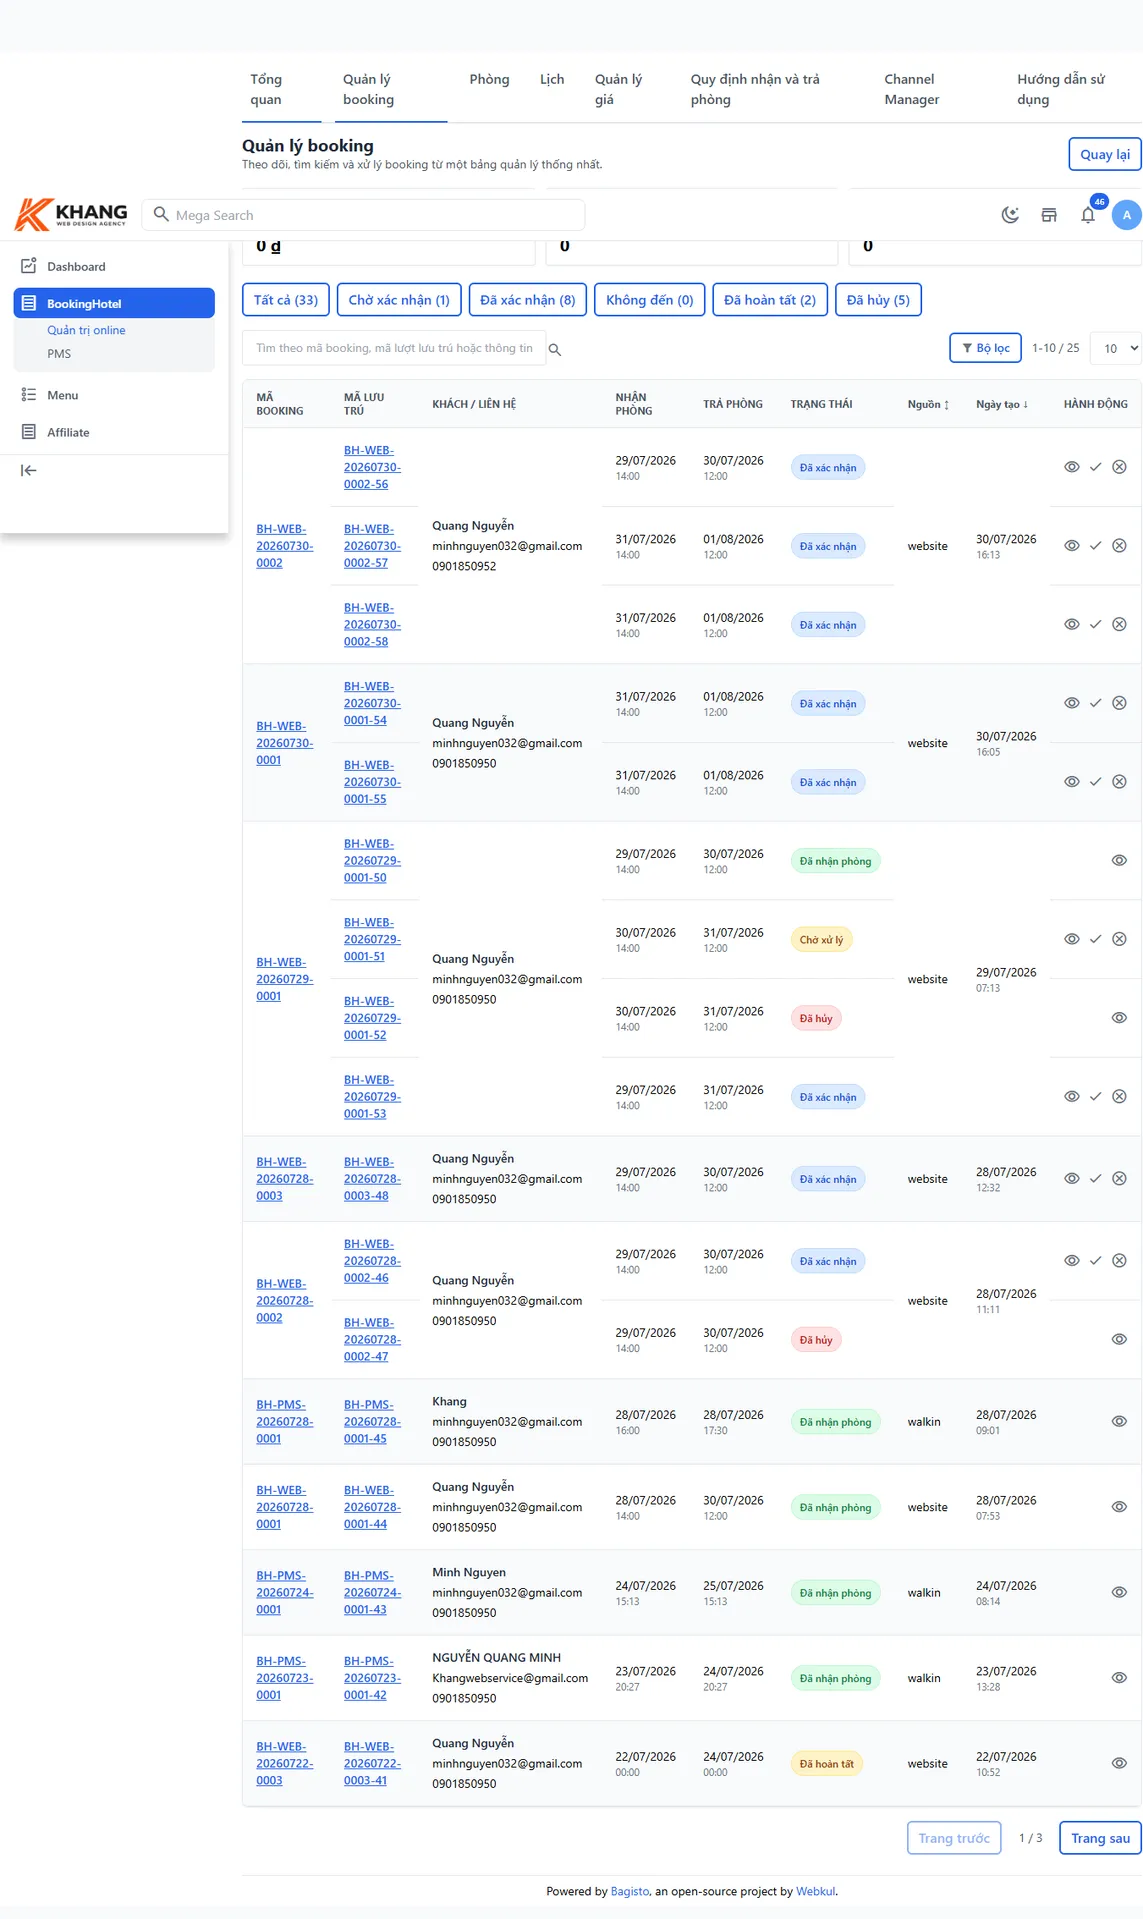The height and width of the screenshot is (1919, 1143).
Task: Cancel stay BH-WEB-20260730-0002-56 with X icon
Action: coord(1119,467)
